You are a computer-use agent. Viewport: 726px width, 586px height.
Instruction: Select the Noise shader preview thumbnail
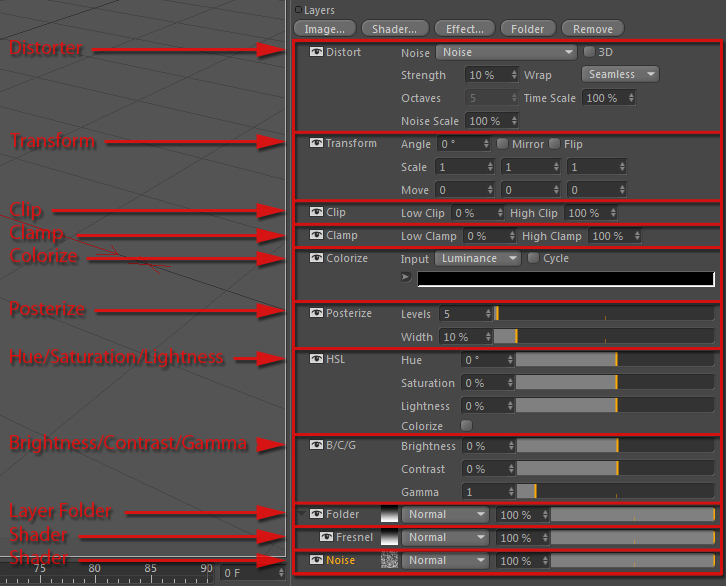[x=390, y=561]
